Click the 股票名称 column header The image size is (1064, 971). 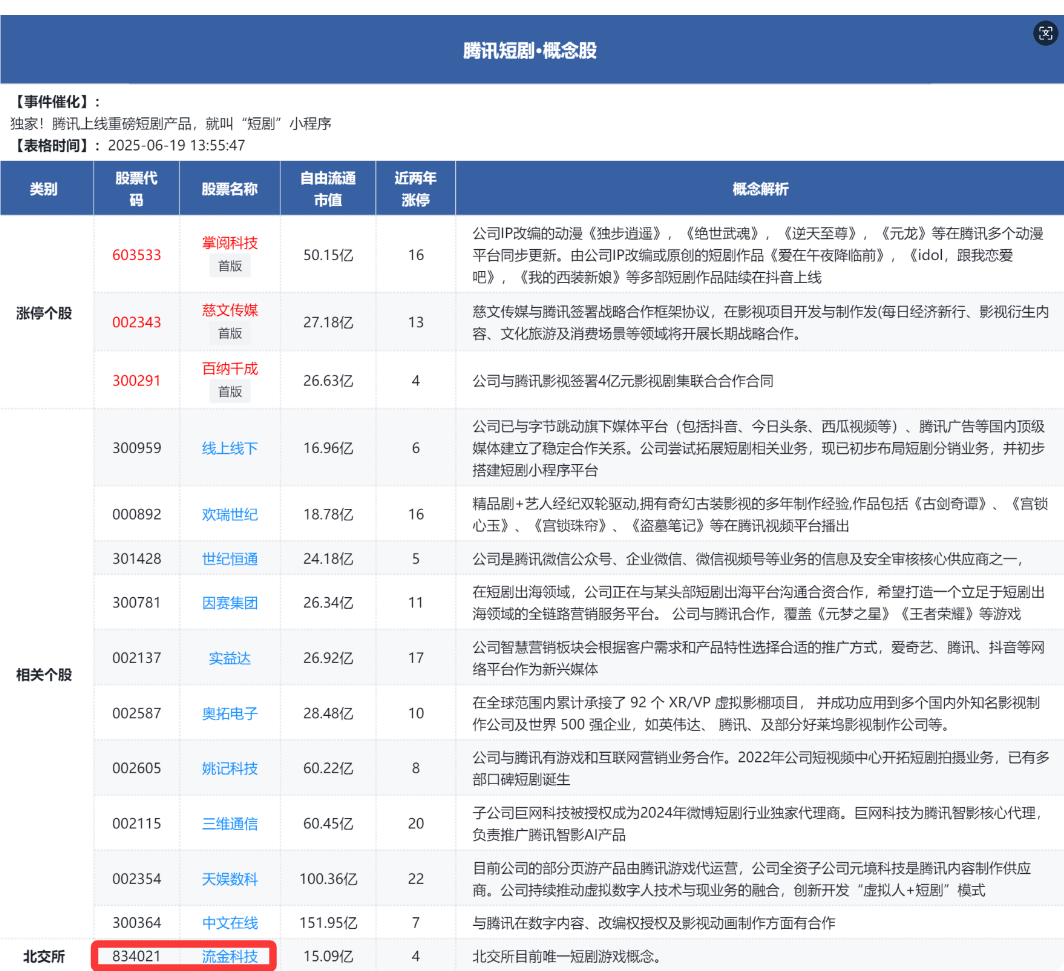(x=230, y=189)
